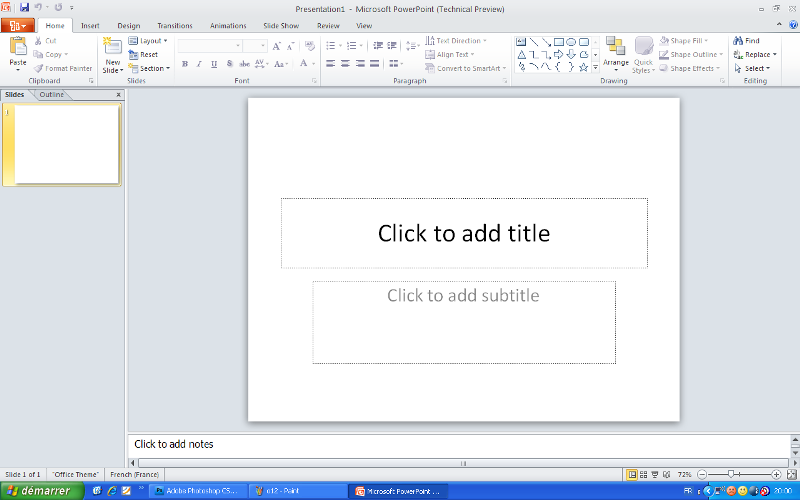This screenshot has height=500, width=800.
Task: Go to the Animations tab
Action: point(228,26)
